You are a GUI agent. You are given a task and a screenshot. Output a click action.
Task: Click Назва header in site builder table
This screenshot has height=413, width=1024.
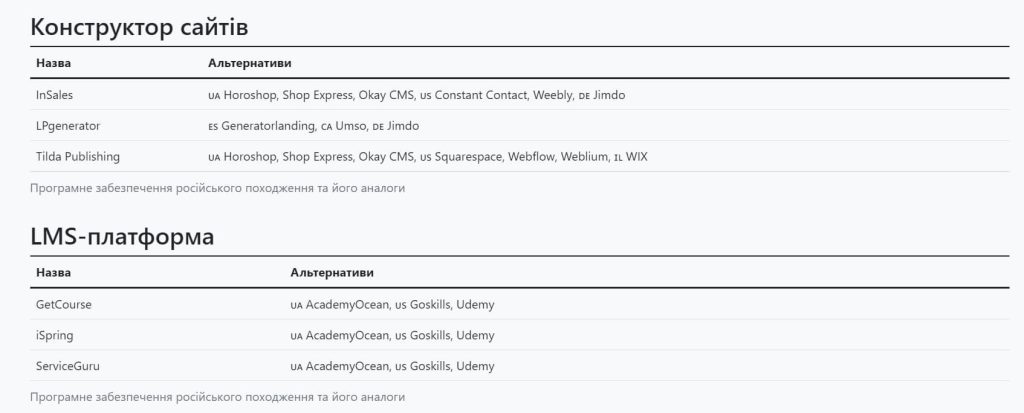54,63
